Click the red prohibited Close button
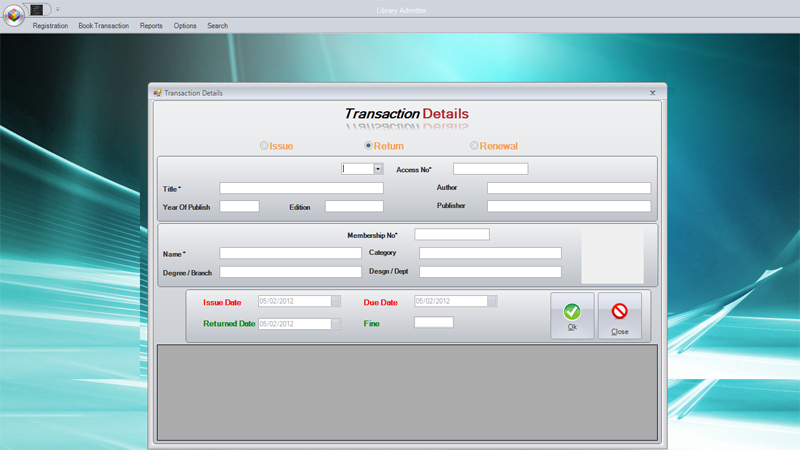The width and height of the screenshot is (800, 450). coord(619,316)
